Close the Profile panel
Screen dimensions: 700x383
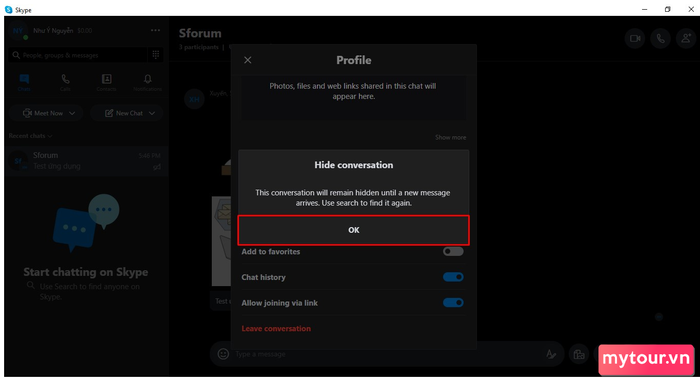coord(248,60)
